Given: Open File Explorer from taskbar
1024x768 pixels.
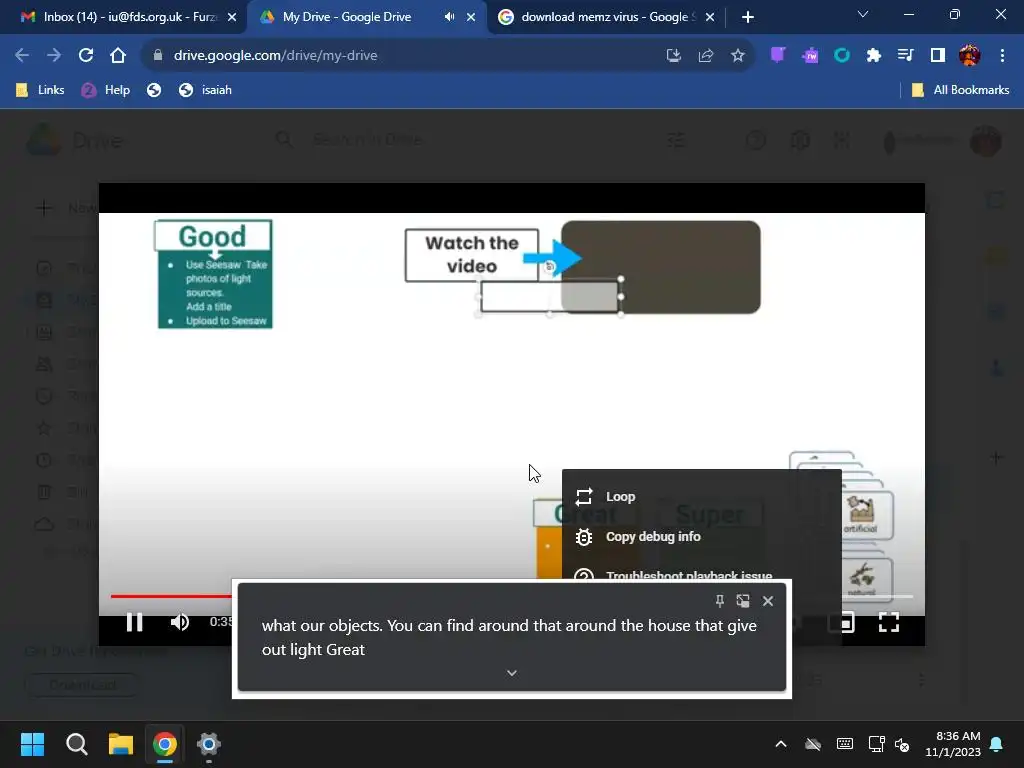Looking at the screenshot, I should click(121, 744).
